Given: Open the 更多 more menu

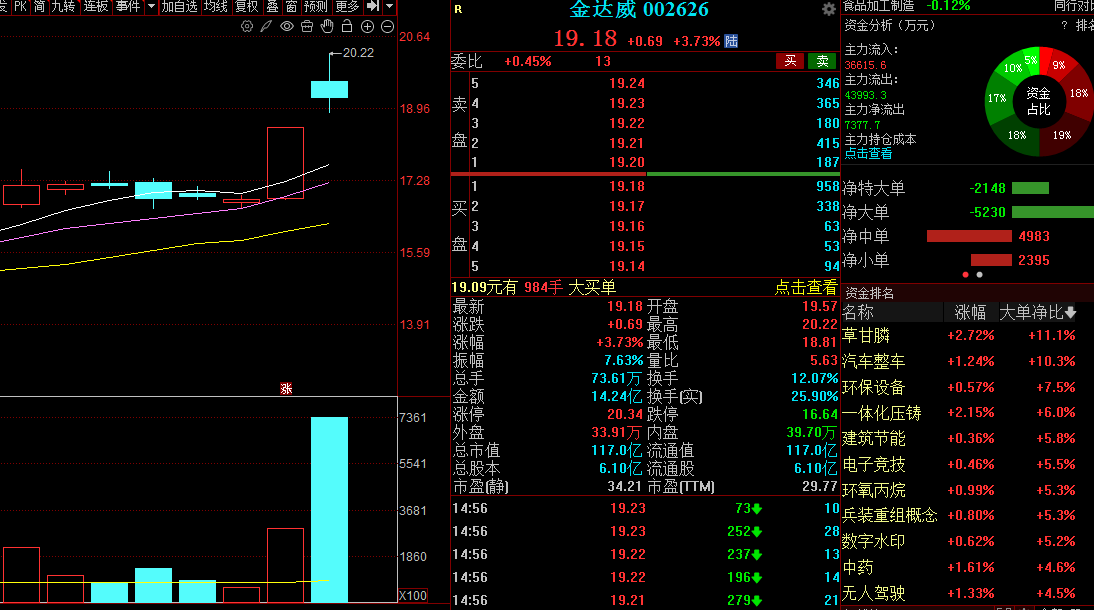Looking at the screenshot, I should point(347,6).
